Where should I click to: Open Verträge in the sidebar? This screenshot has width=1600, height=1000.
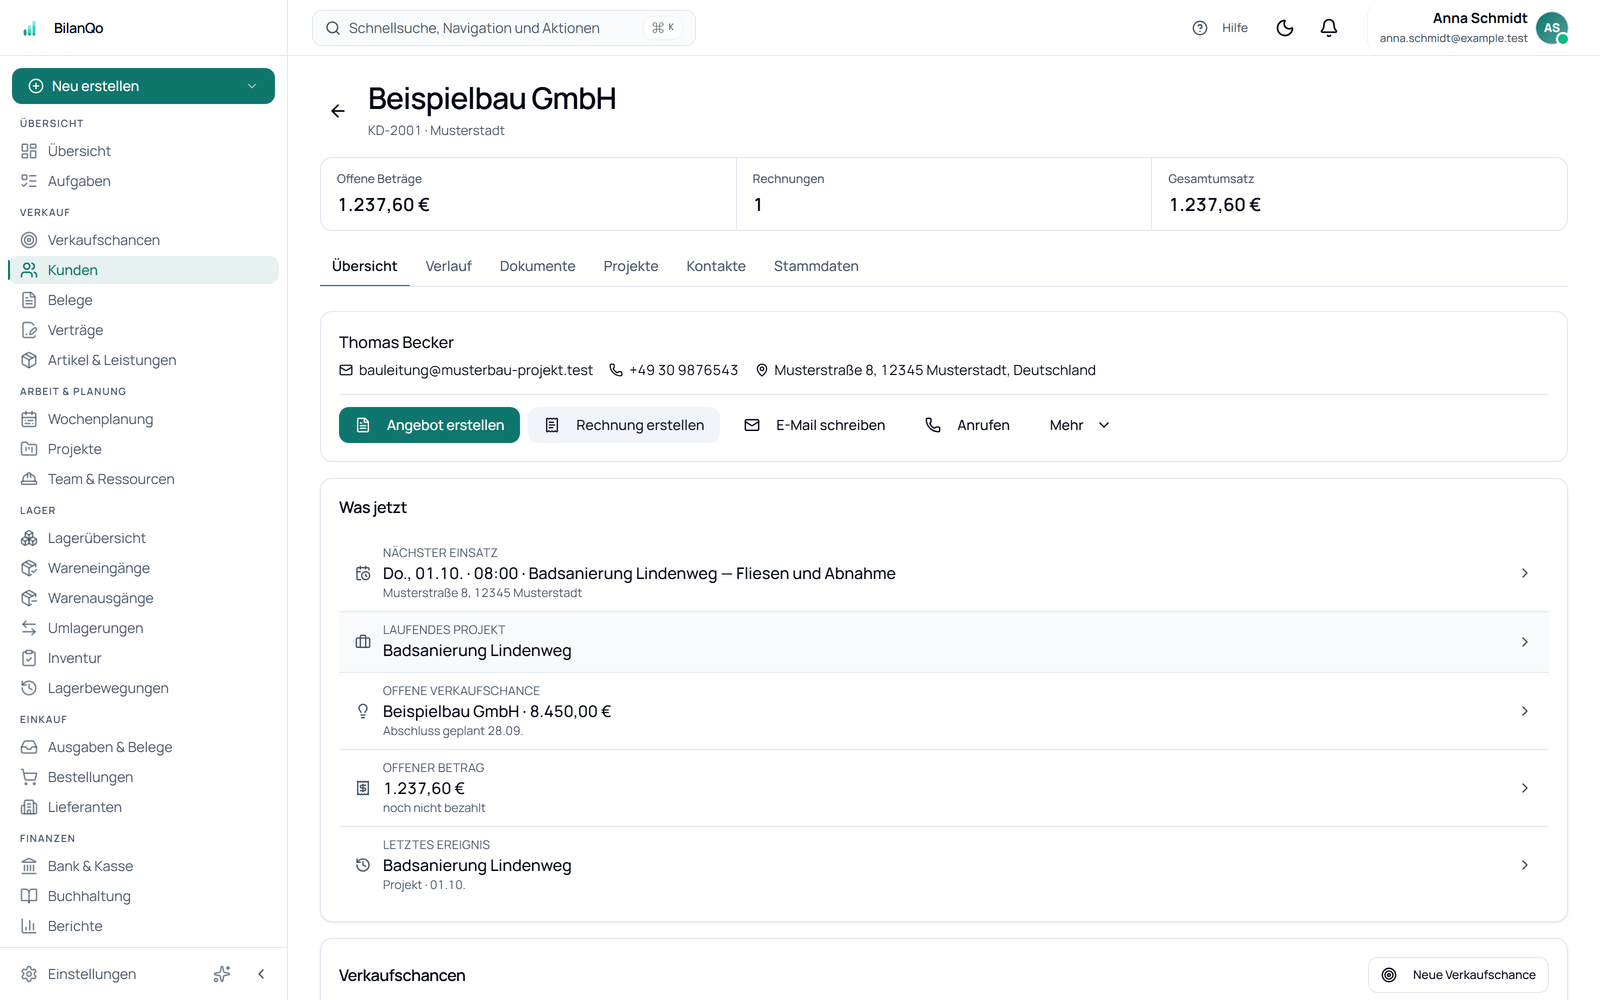[x=143, y=330]
